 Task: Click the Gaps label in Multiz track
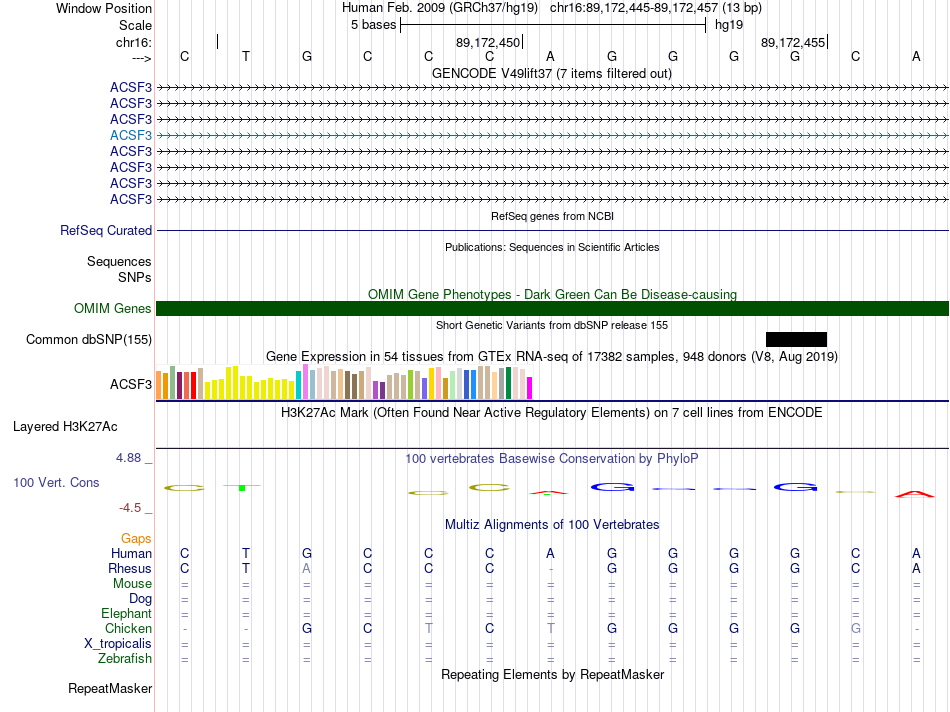[136, 538]
